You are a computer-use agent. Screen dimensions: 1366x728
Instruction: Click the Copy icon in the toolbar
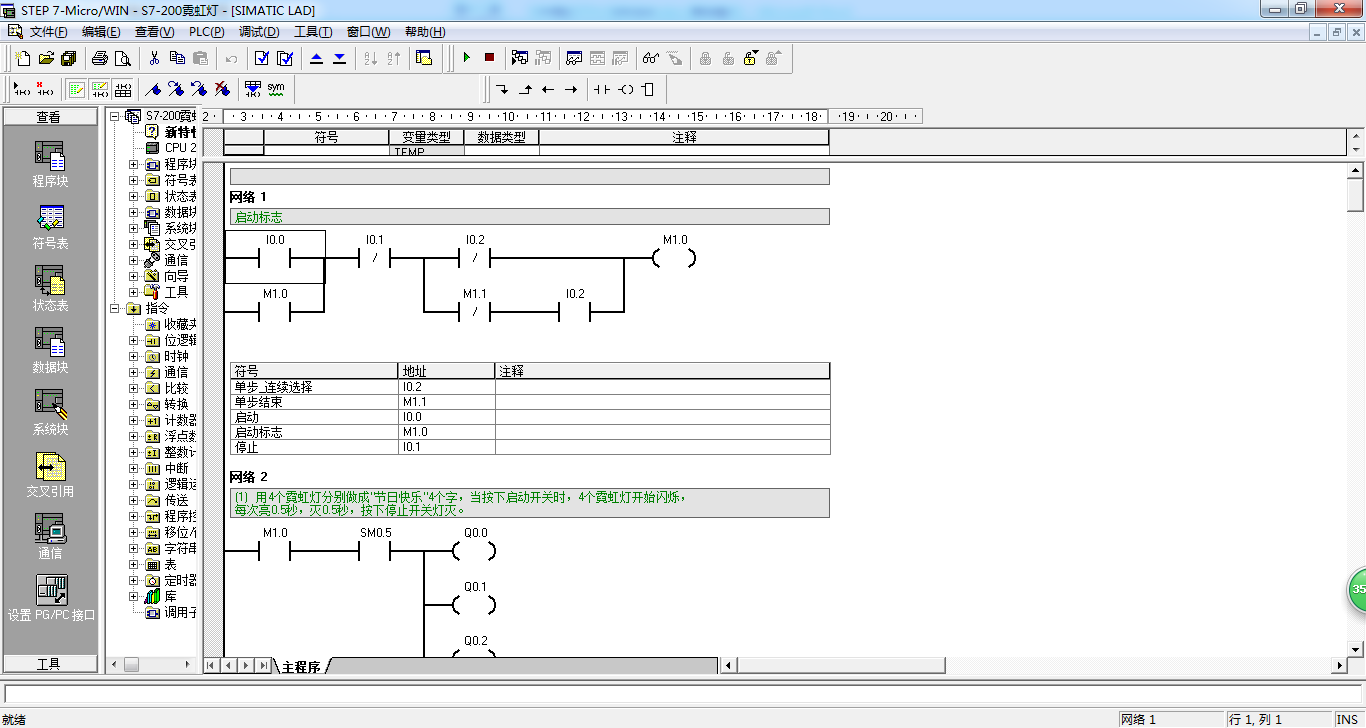177,58
